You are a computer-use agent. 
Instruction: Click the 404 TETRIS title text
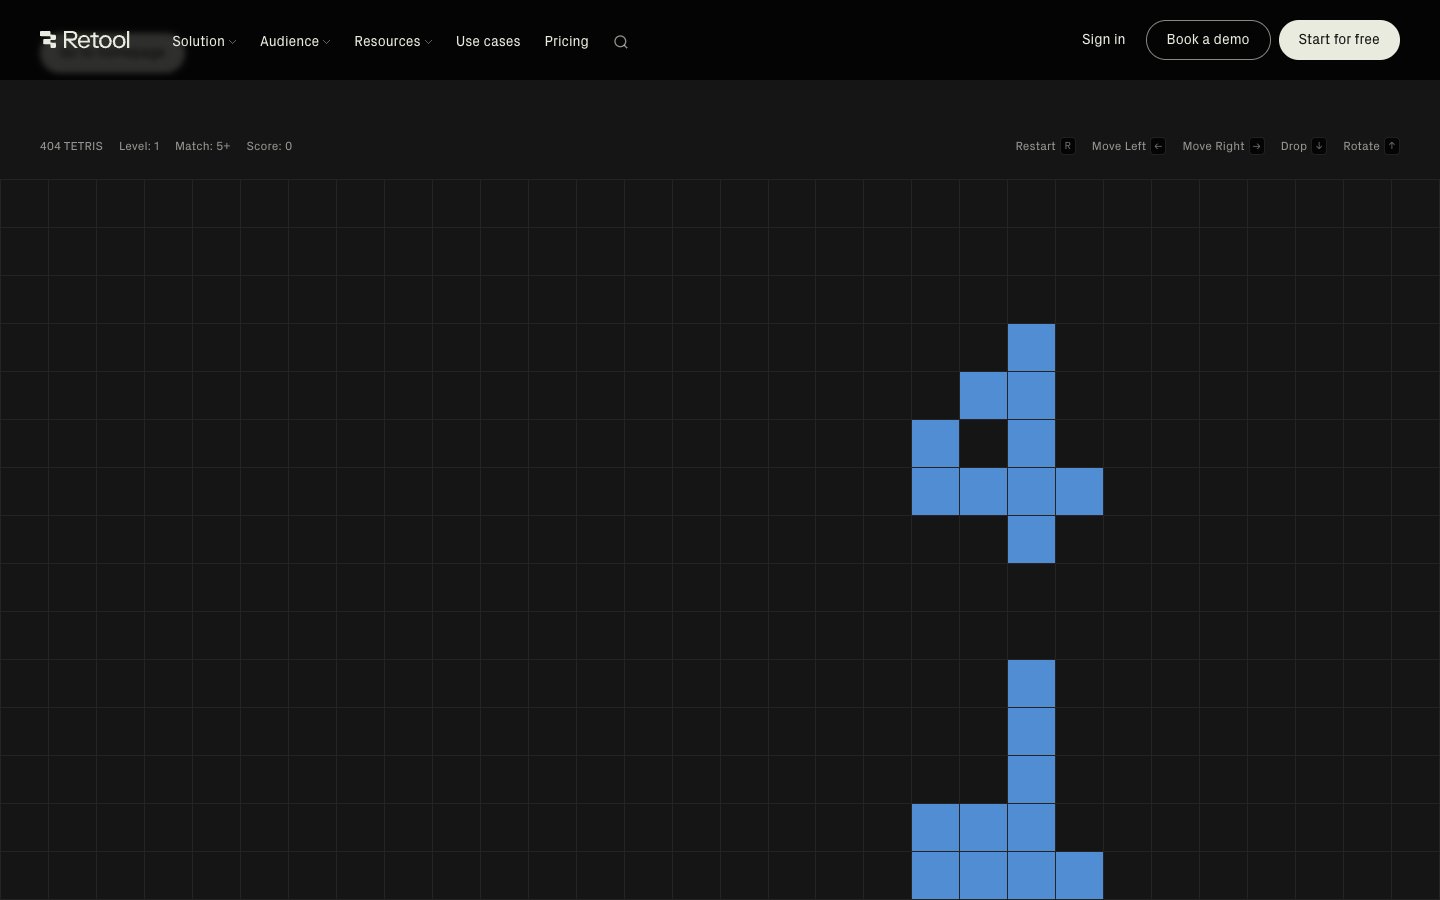click(71, 146)
